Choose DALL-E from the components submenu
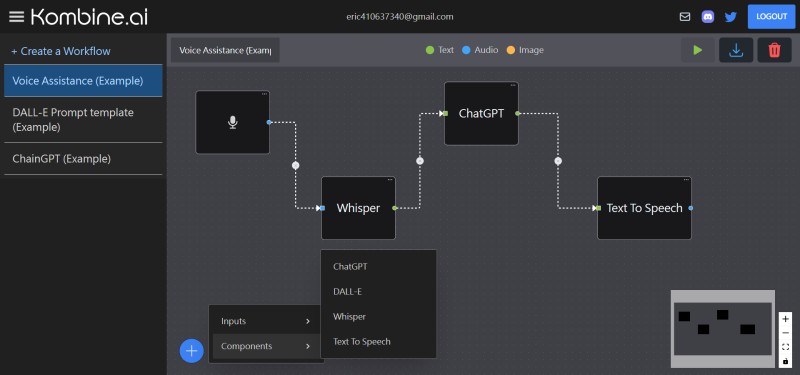This screenshot has width=800, height=375. tap(378, 291)
